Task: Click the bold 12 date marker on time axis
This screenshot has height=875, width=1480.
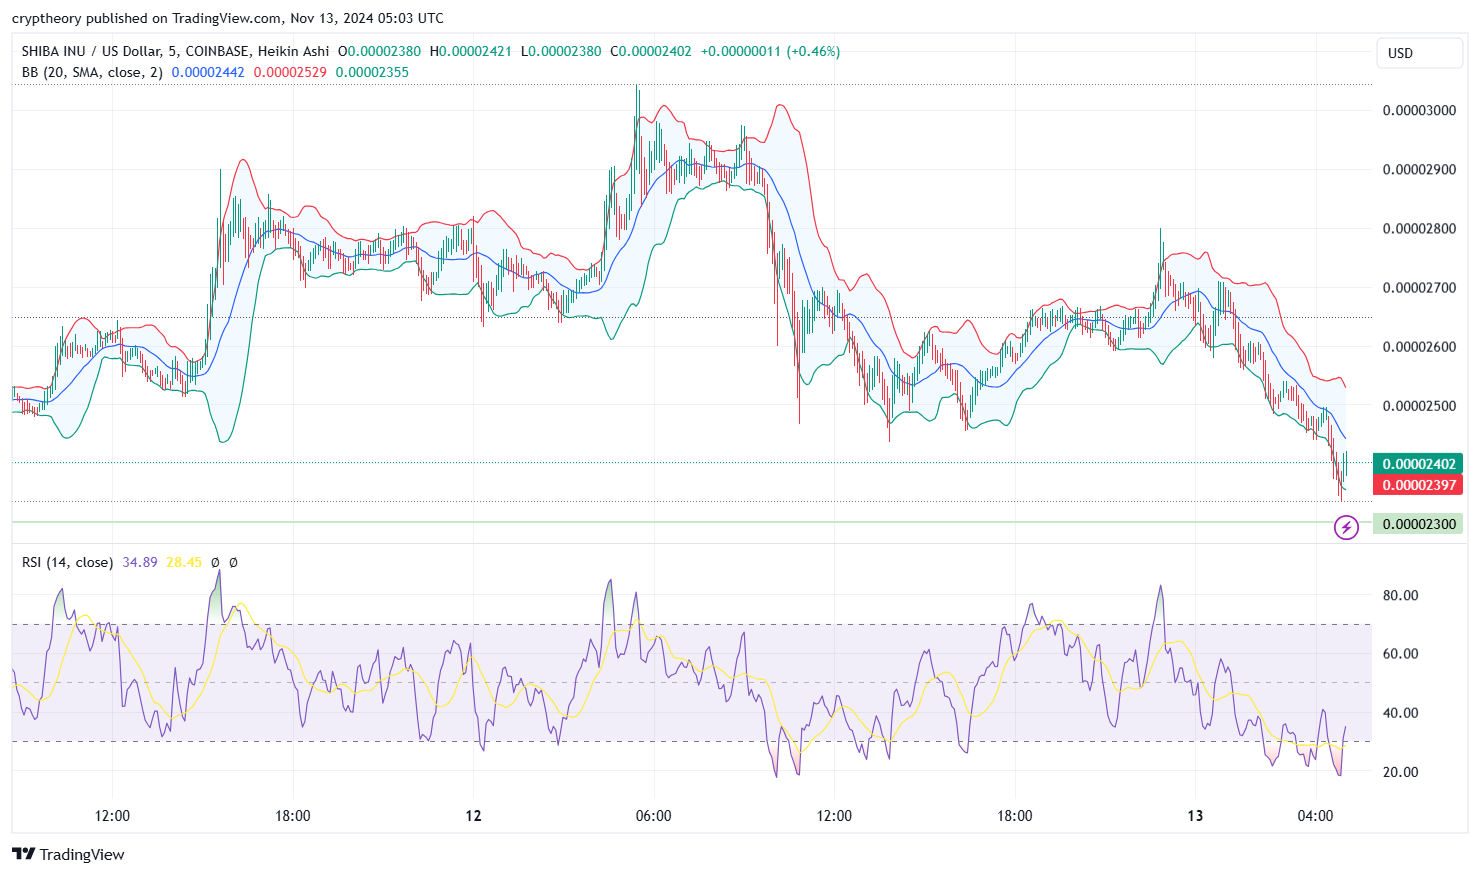Action: point(473,816)
